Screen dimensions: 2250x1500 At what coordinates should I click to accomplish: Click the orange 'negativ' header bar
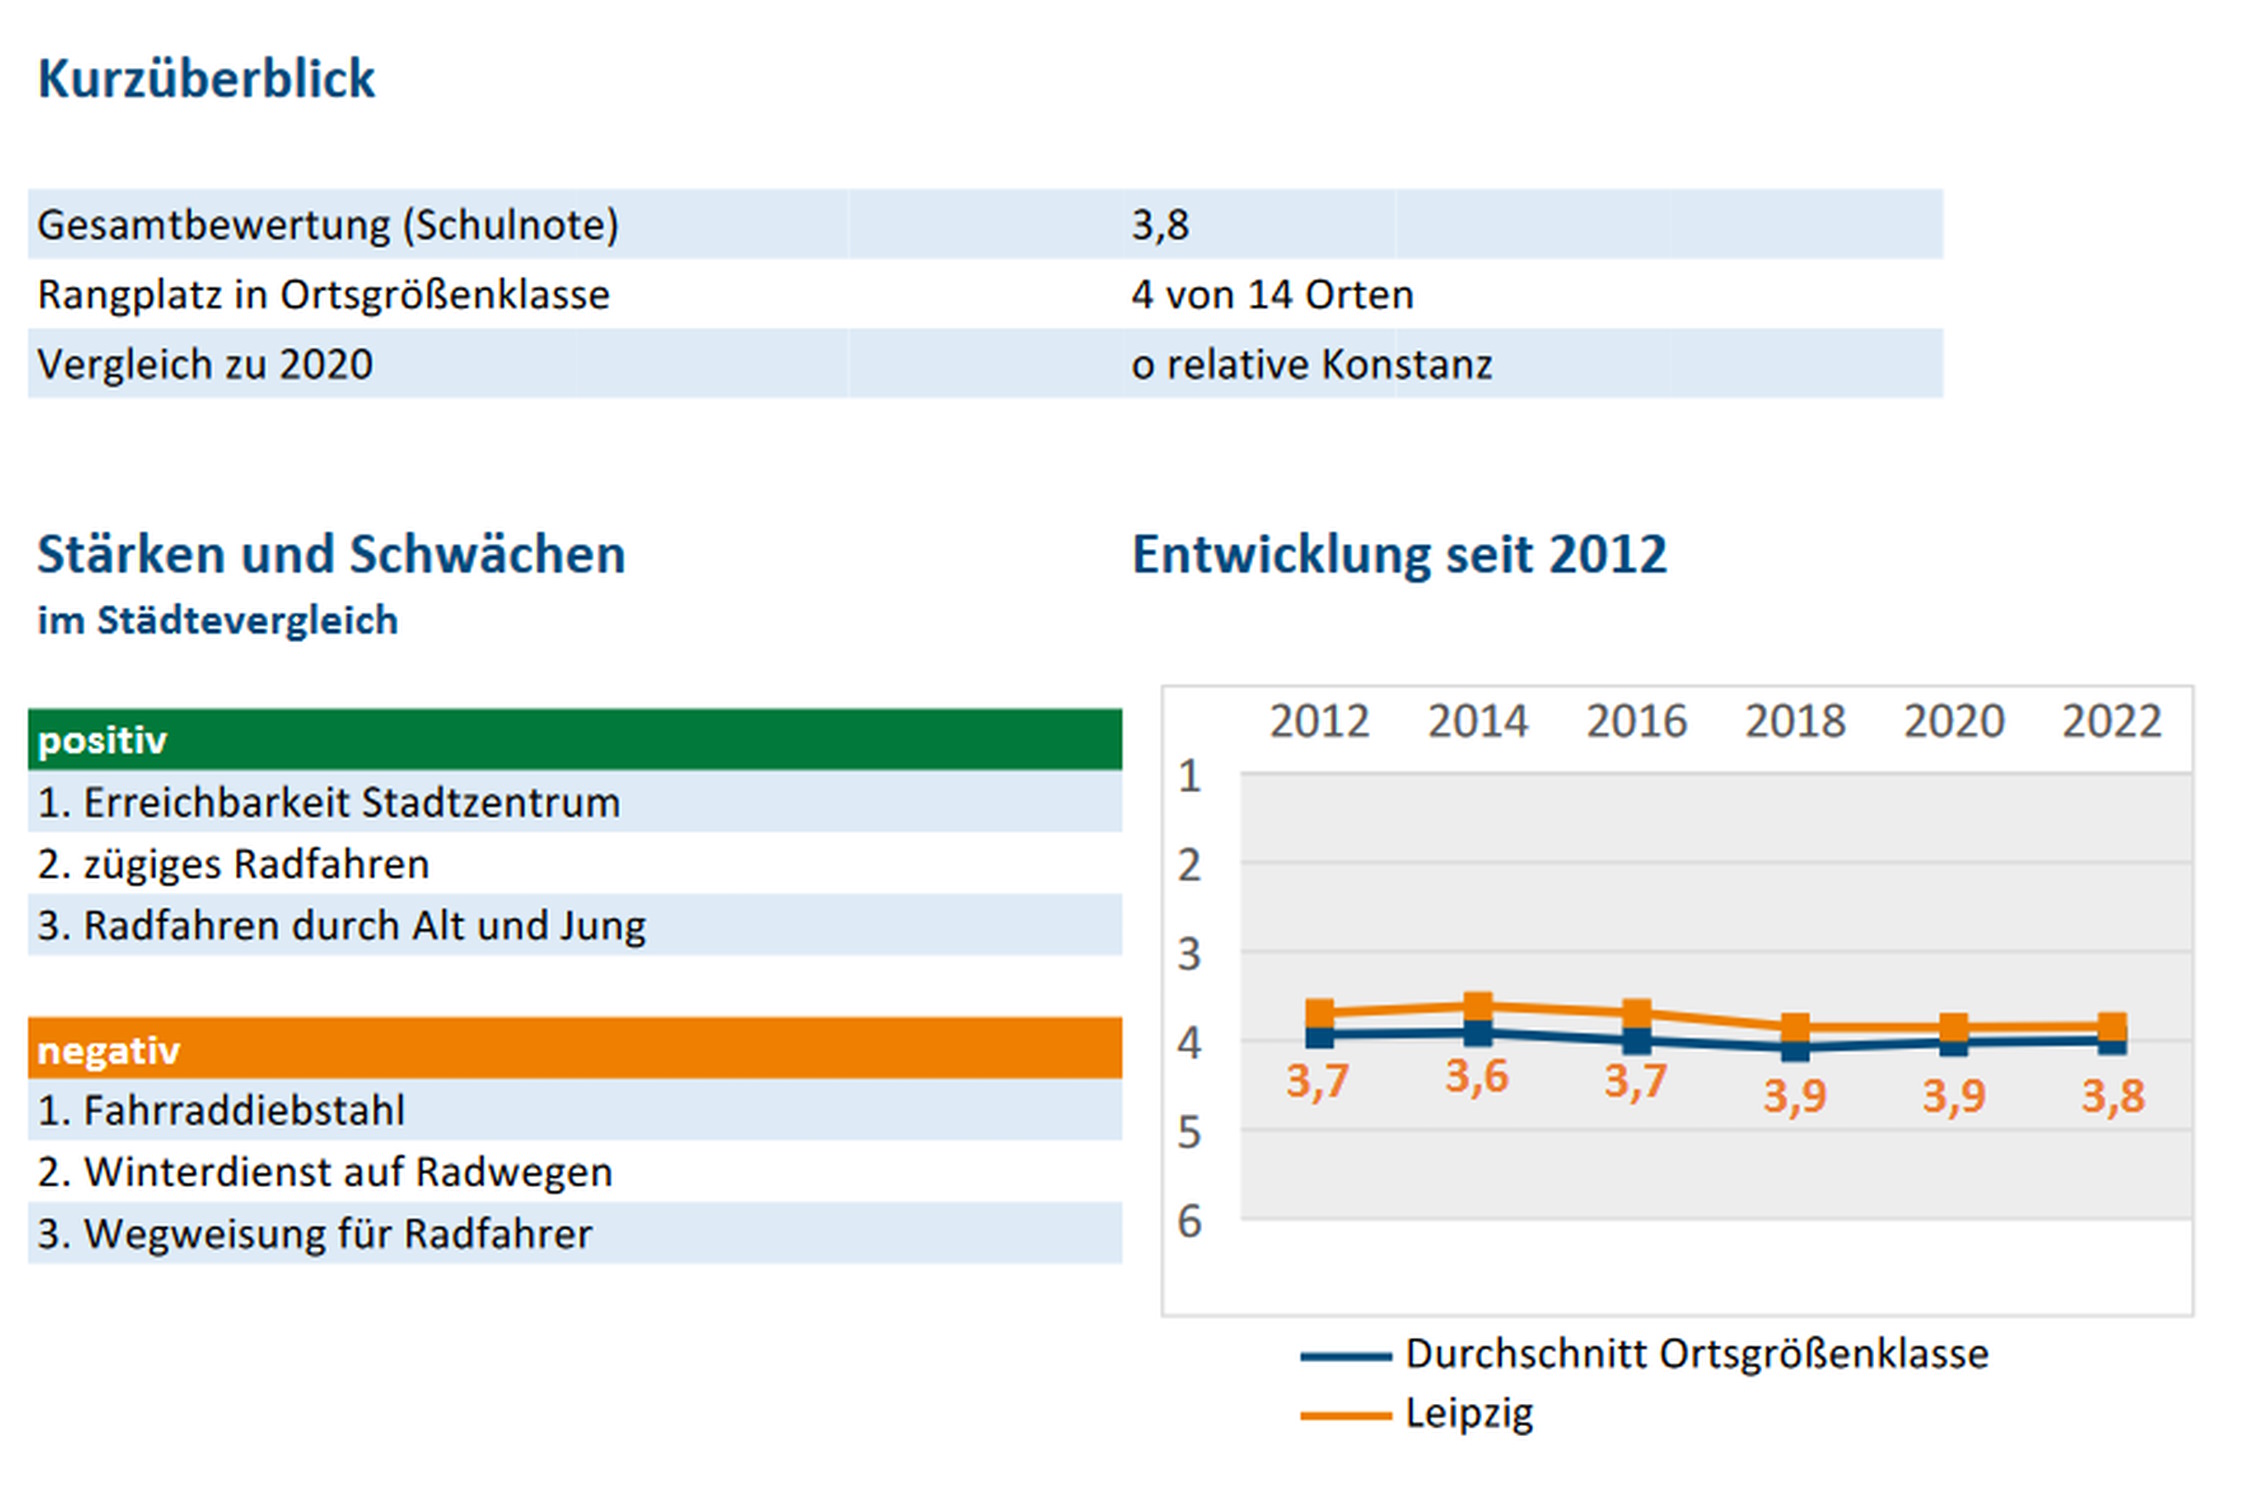pyautogui.click(x=574, y=1049)
